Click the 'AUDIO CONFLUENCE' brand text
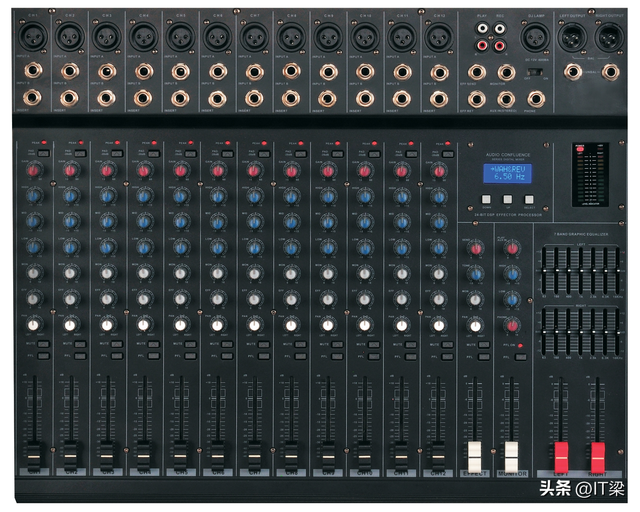Viewport: 640px width, 512px height. coord(508,155)
